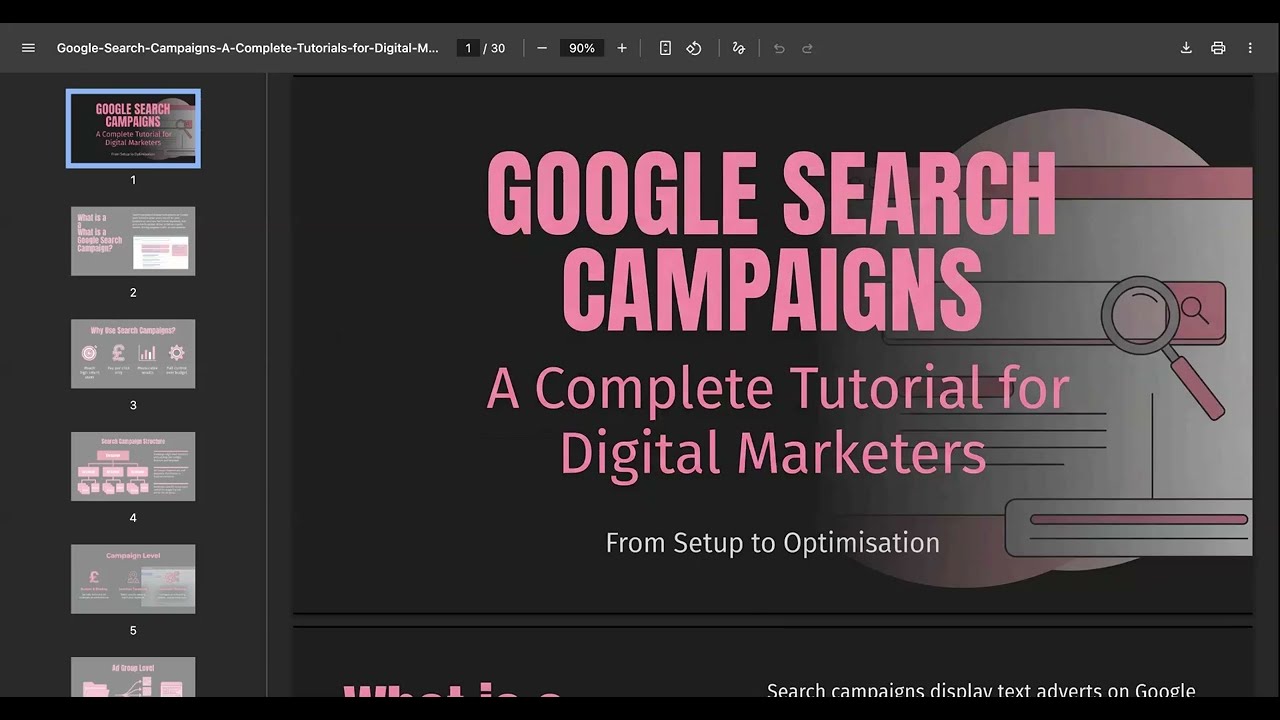Click the PDF file name title
Screen dimensions: 1280x720
click(x=247, y=48)
